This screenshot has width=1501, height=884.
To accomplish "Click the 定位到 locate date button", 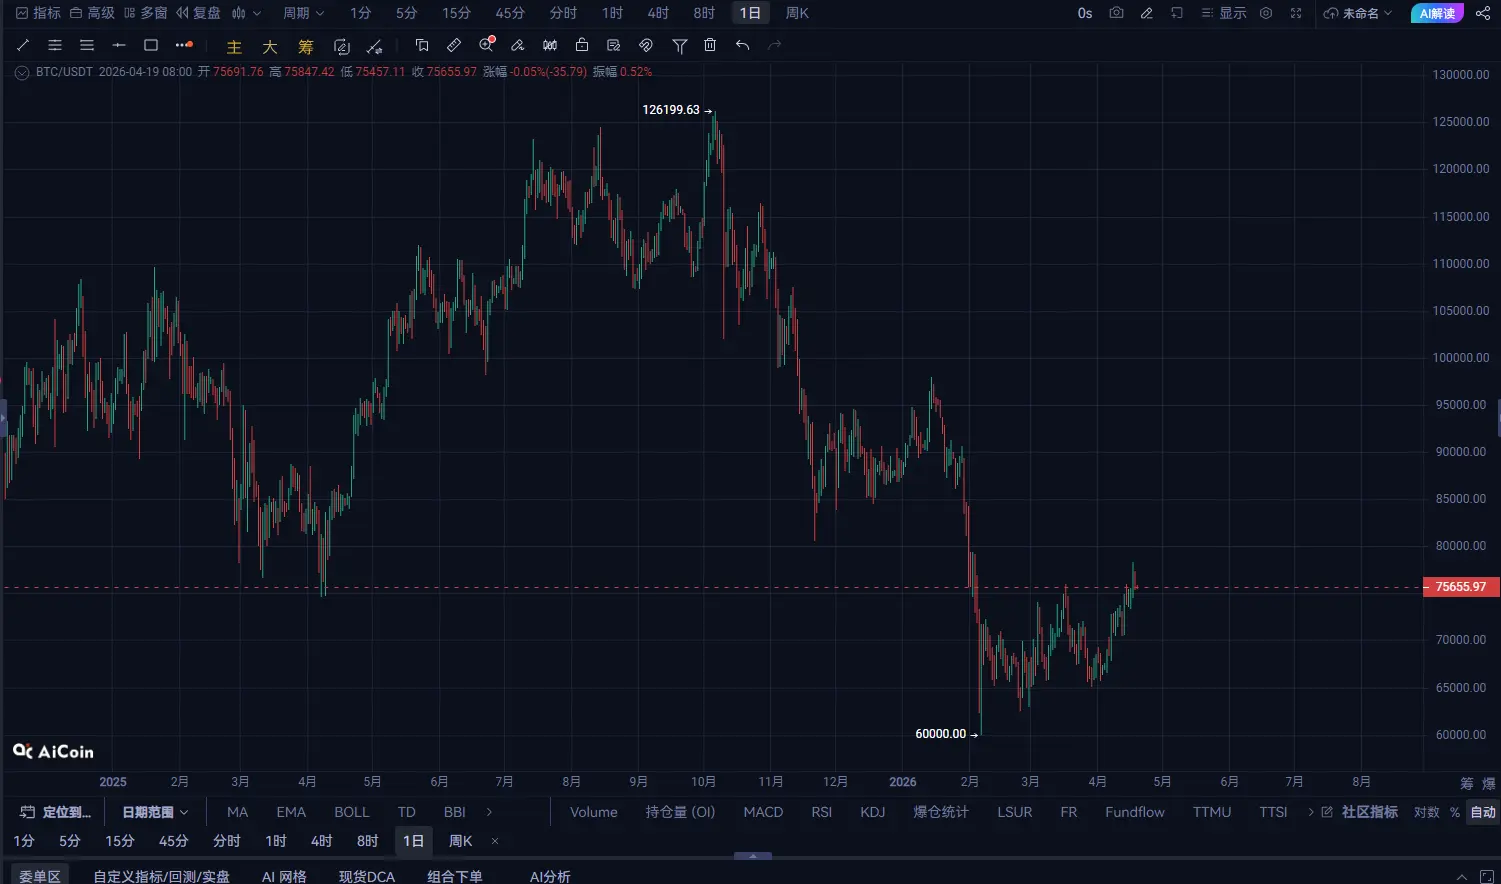I will tap(56, 812).
